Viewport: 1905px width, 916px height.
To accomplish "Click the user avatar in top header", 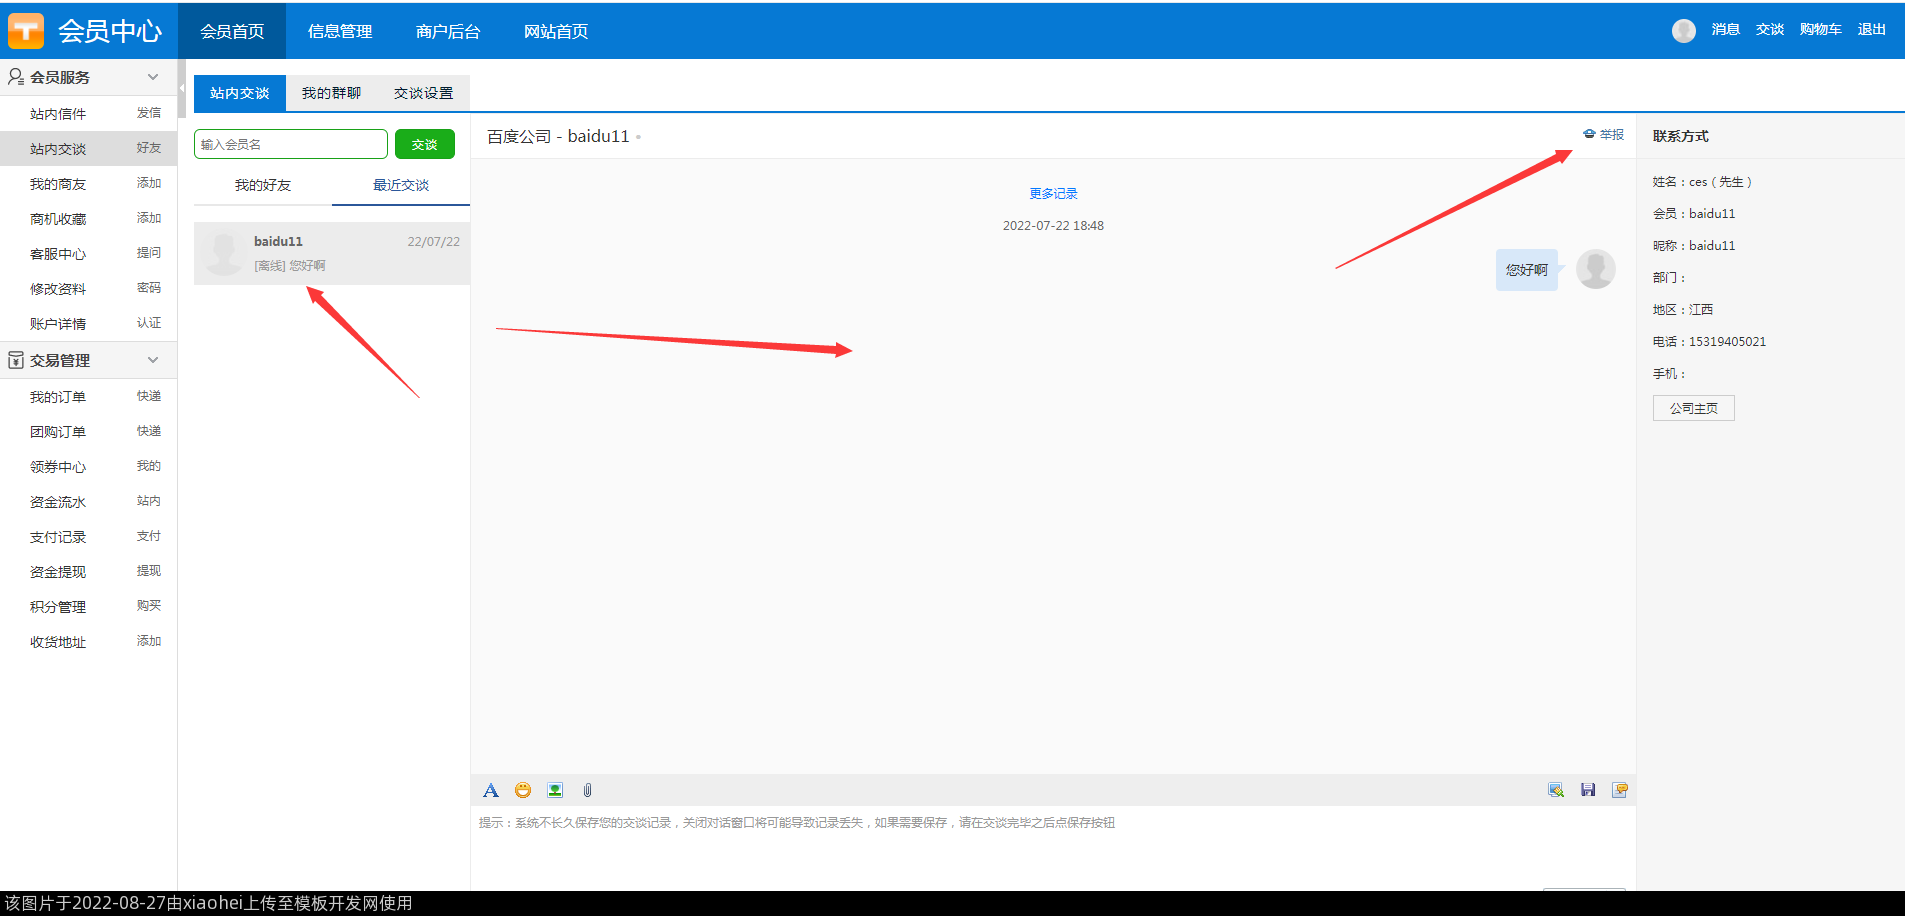I will point(1684,31).
